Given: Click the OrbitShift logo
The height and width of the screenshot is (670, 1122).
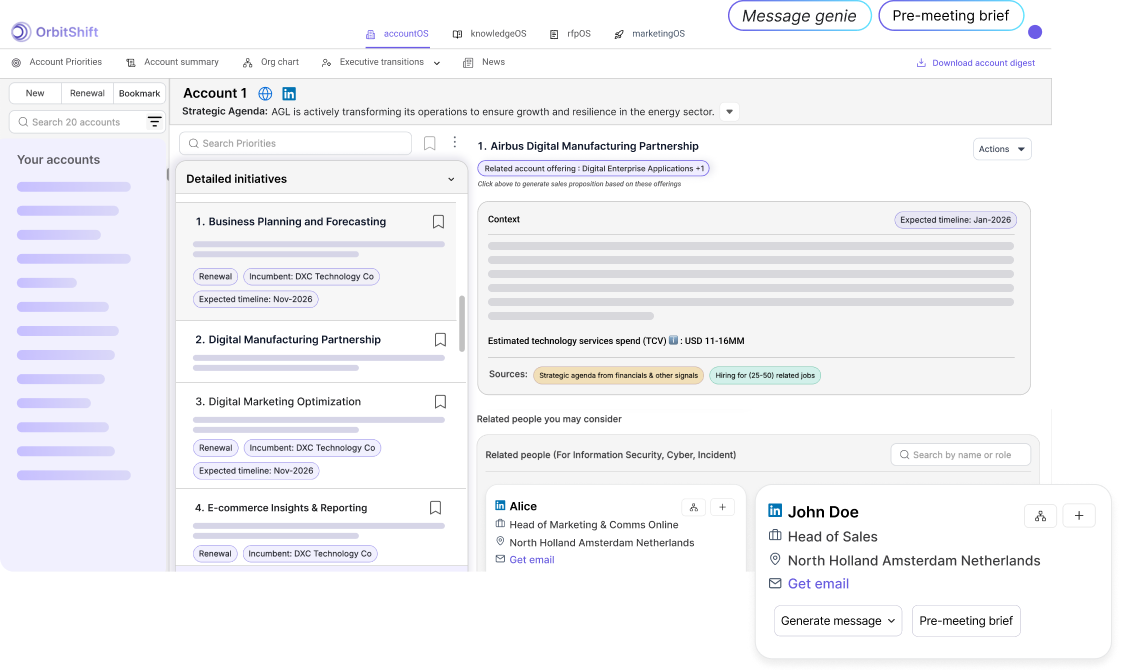Looking at the screenshot, I should click(x=54, y=31).
